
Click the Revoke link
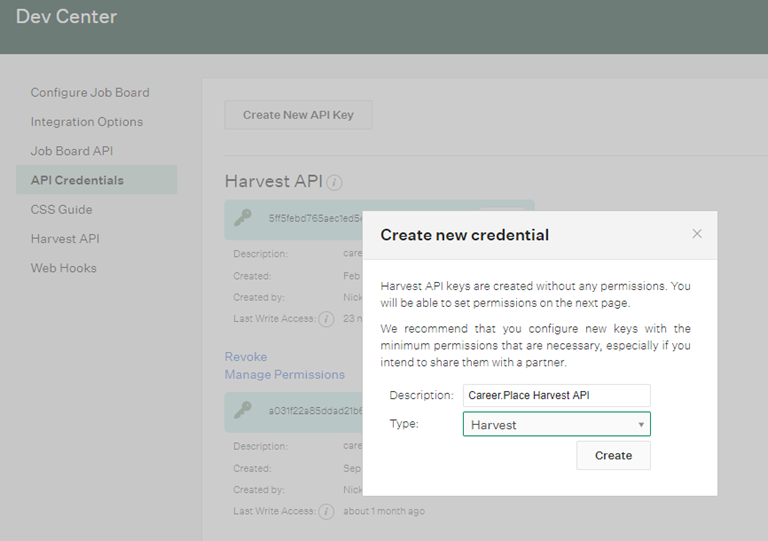click(246, 356)
